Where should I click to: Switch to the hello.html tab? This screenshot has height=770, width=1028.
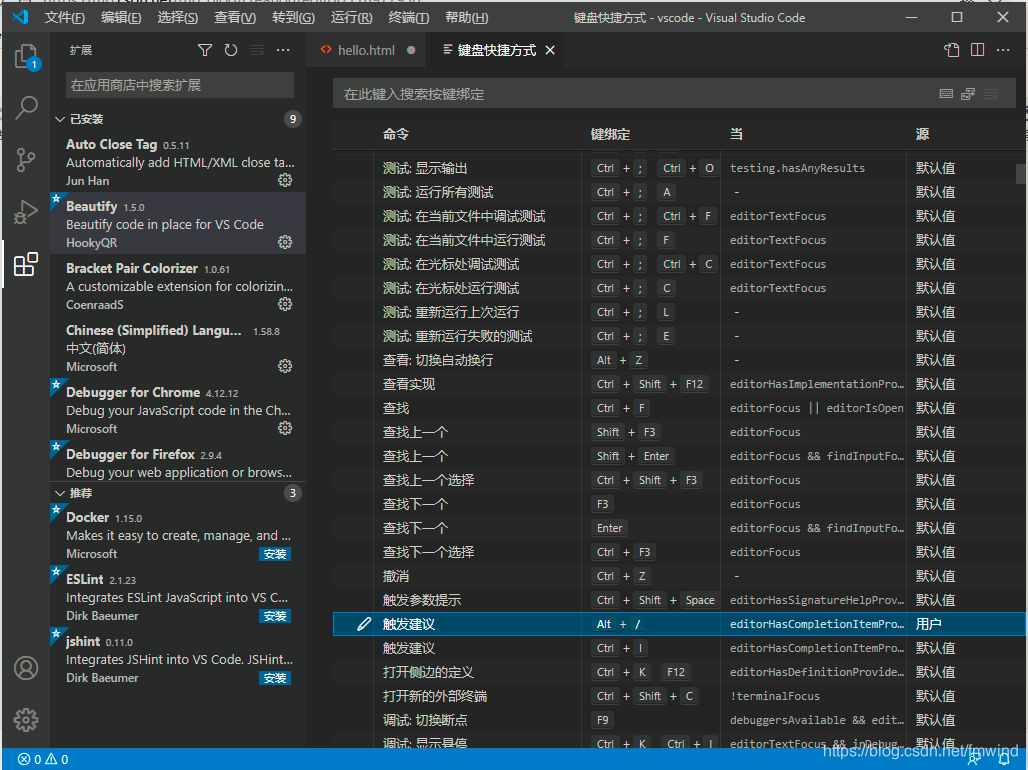click(x=366, y=50)
